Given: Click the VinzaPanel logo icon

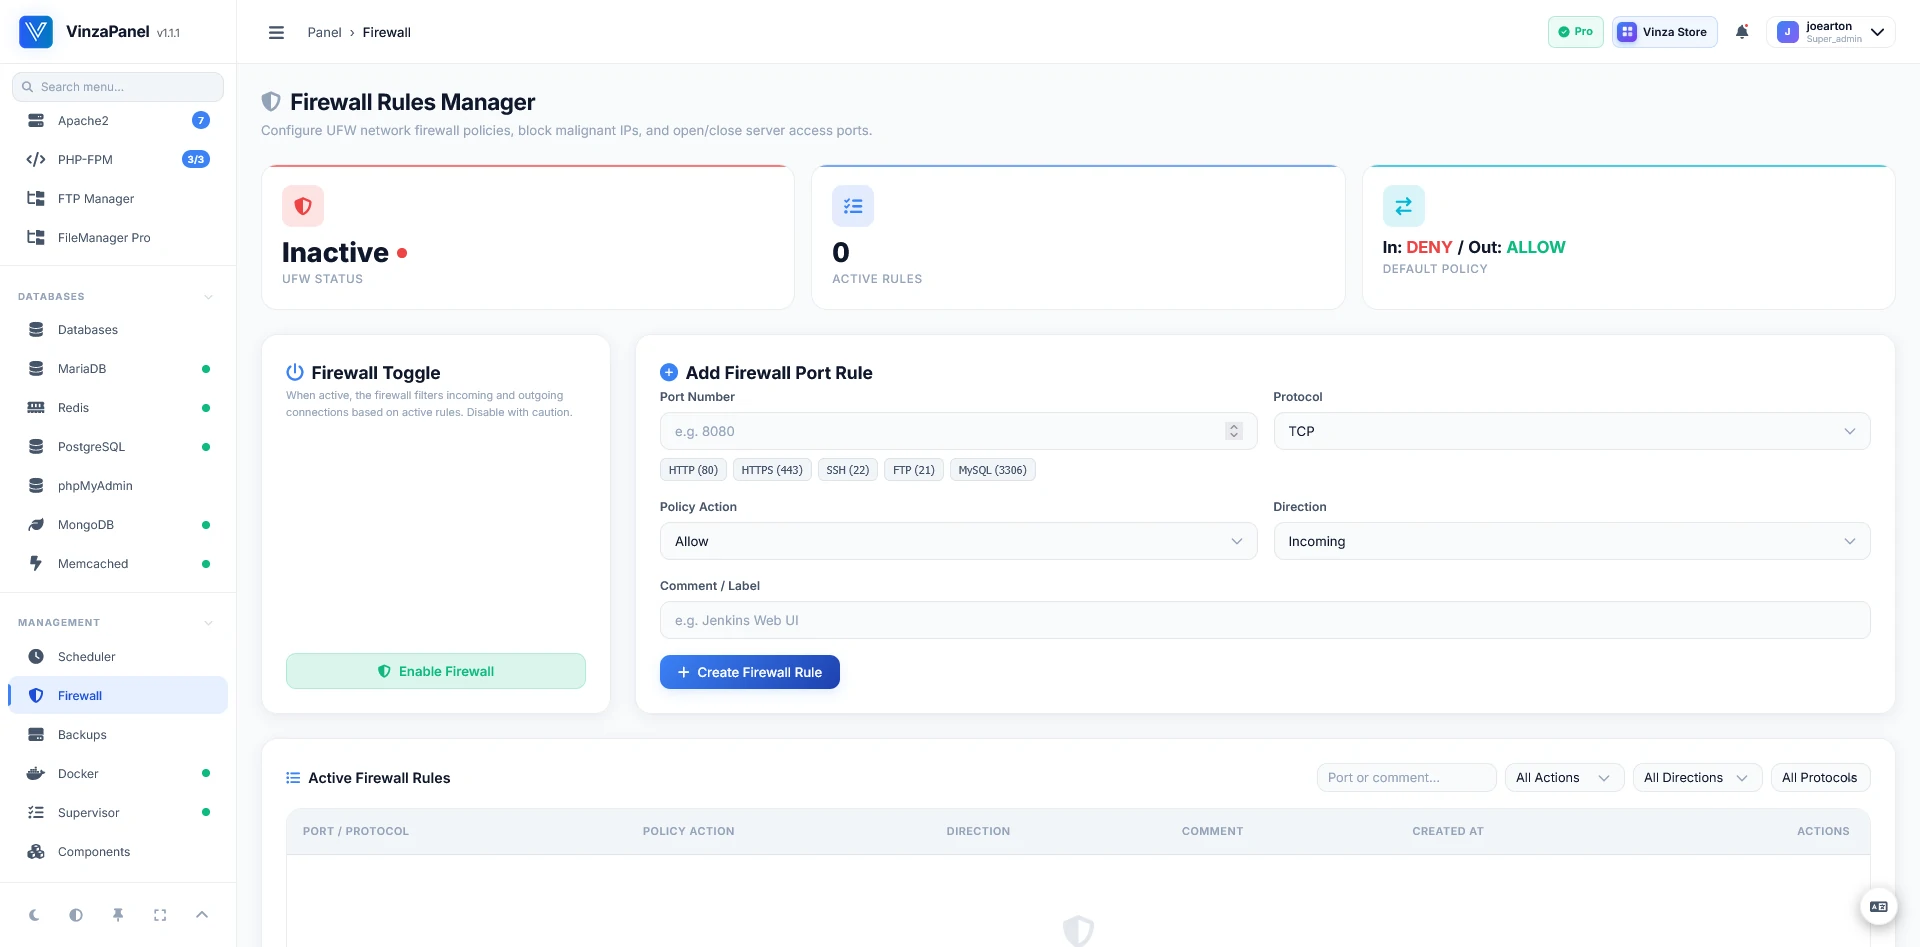Looking at the screenshot, I should tap(36, 32).
